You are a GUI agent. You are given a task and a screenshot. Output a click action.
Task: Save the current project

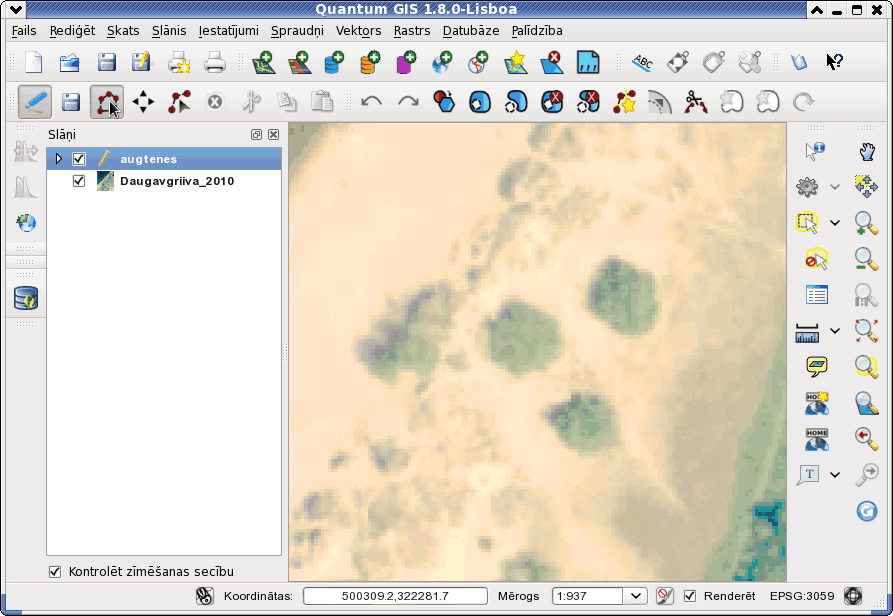pyautogui.click(x=106, y=62)
